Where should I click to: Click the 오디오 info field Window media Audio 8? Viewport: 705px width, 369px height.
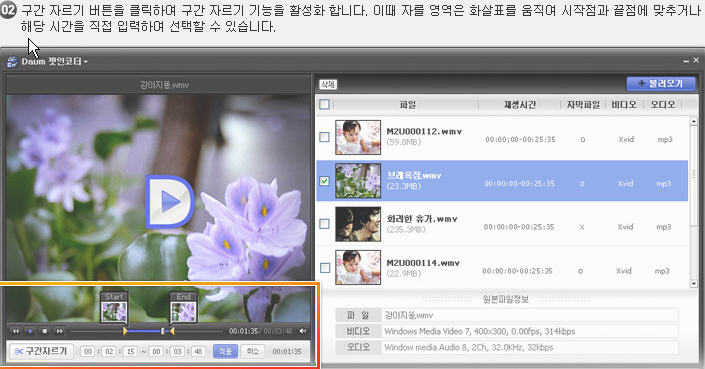click(530, 347)
